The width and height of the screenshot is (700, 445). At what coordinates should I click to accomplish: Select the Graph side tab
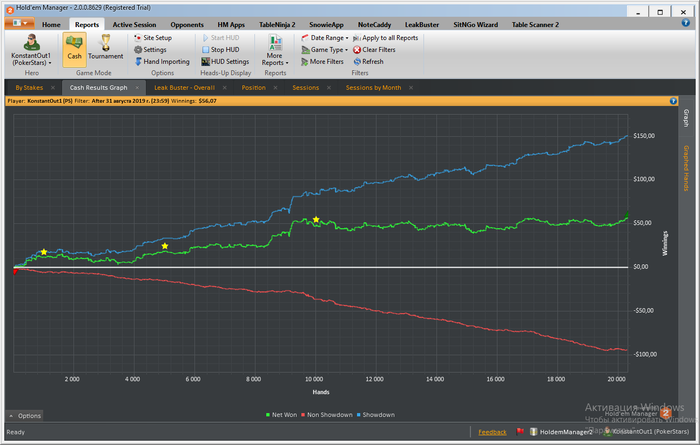pyautogui.click(x=686, y=118)
